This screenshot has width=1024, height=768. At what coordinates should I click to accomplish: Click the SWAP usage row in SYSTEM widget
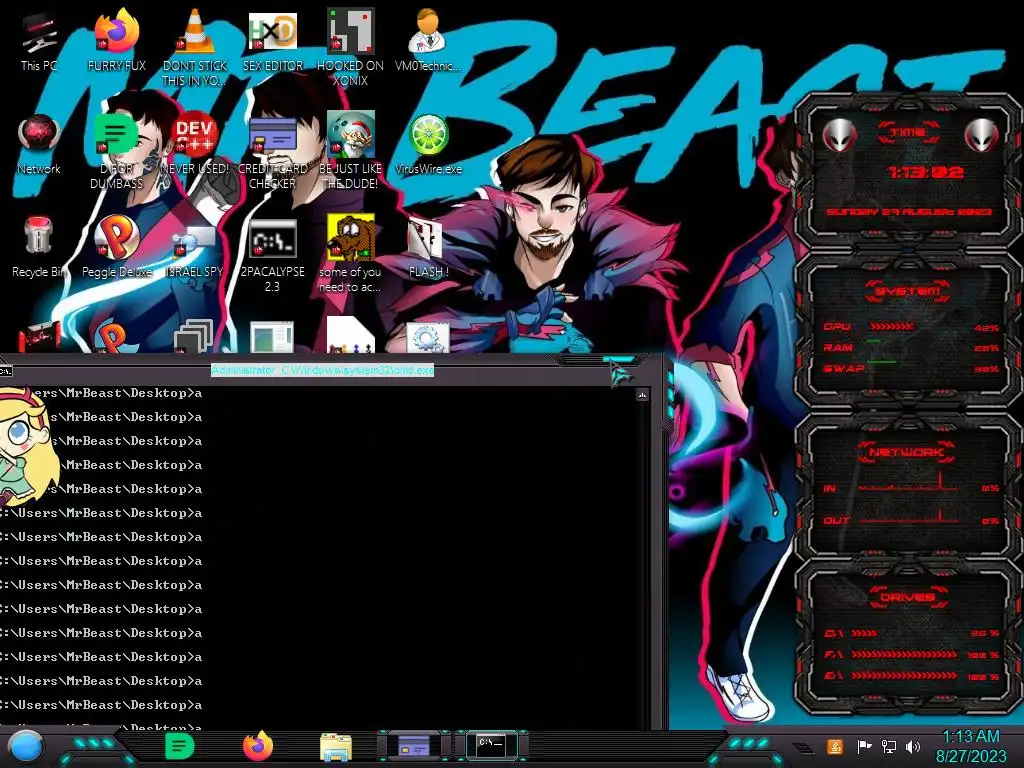911,368
